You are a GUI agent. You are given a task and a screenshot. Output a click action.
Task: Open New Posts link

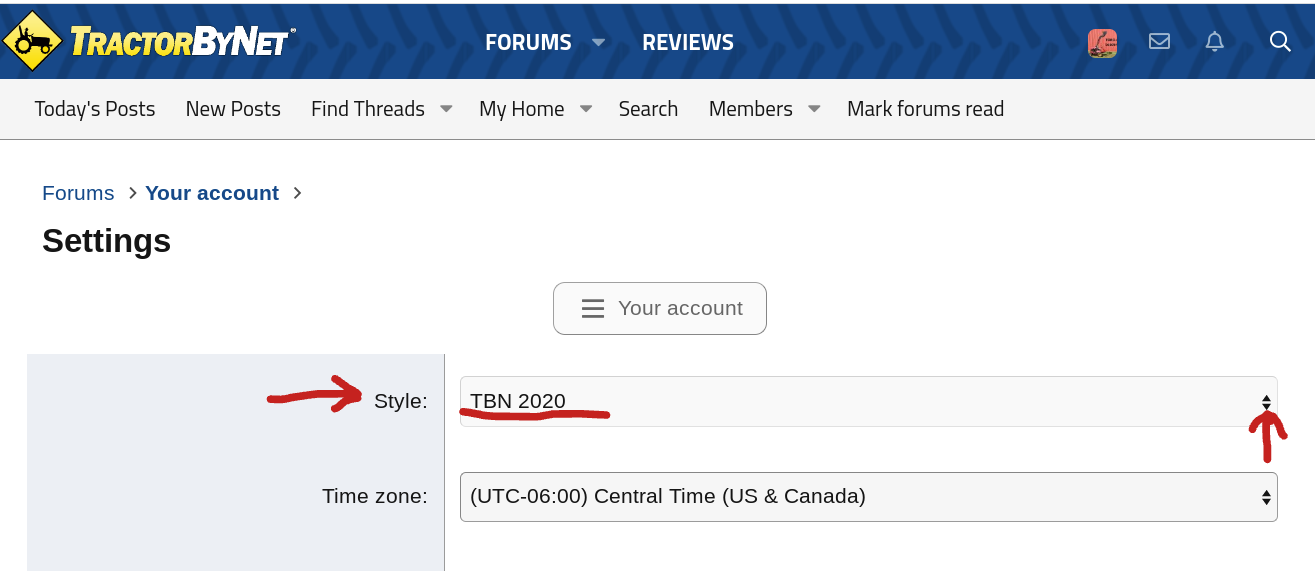[233, 109]
